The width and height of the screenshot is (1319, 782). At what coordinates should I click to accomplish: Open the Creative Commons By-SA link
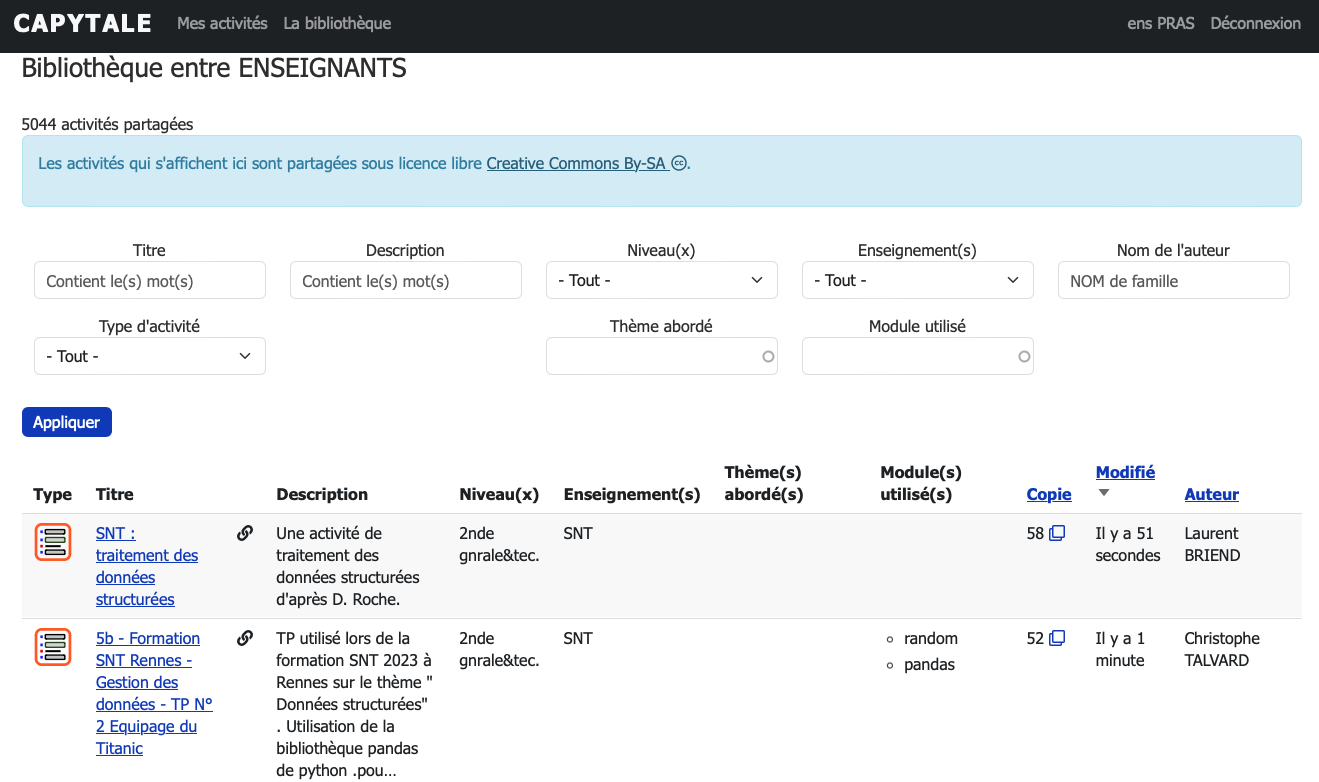(575, 164)
